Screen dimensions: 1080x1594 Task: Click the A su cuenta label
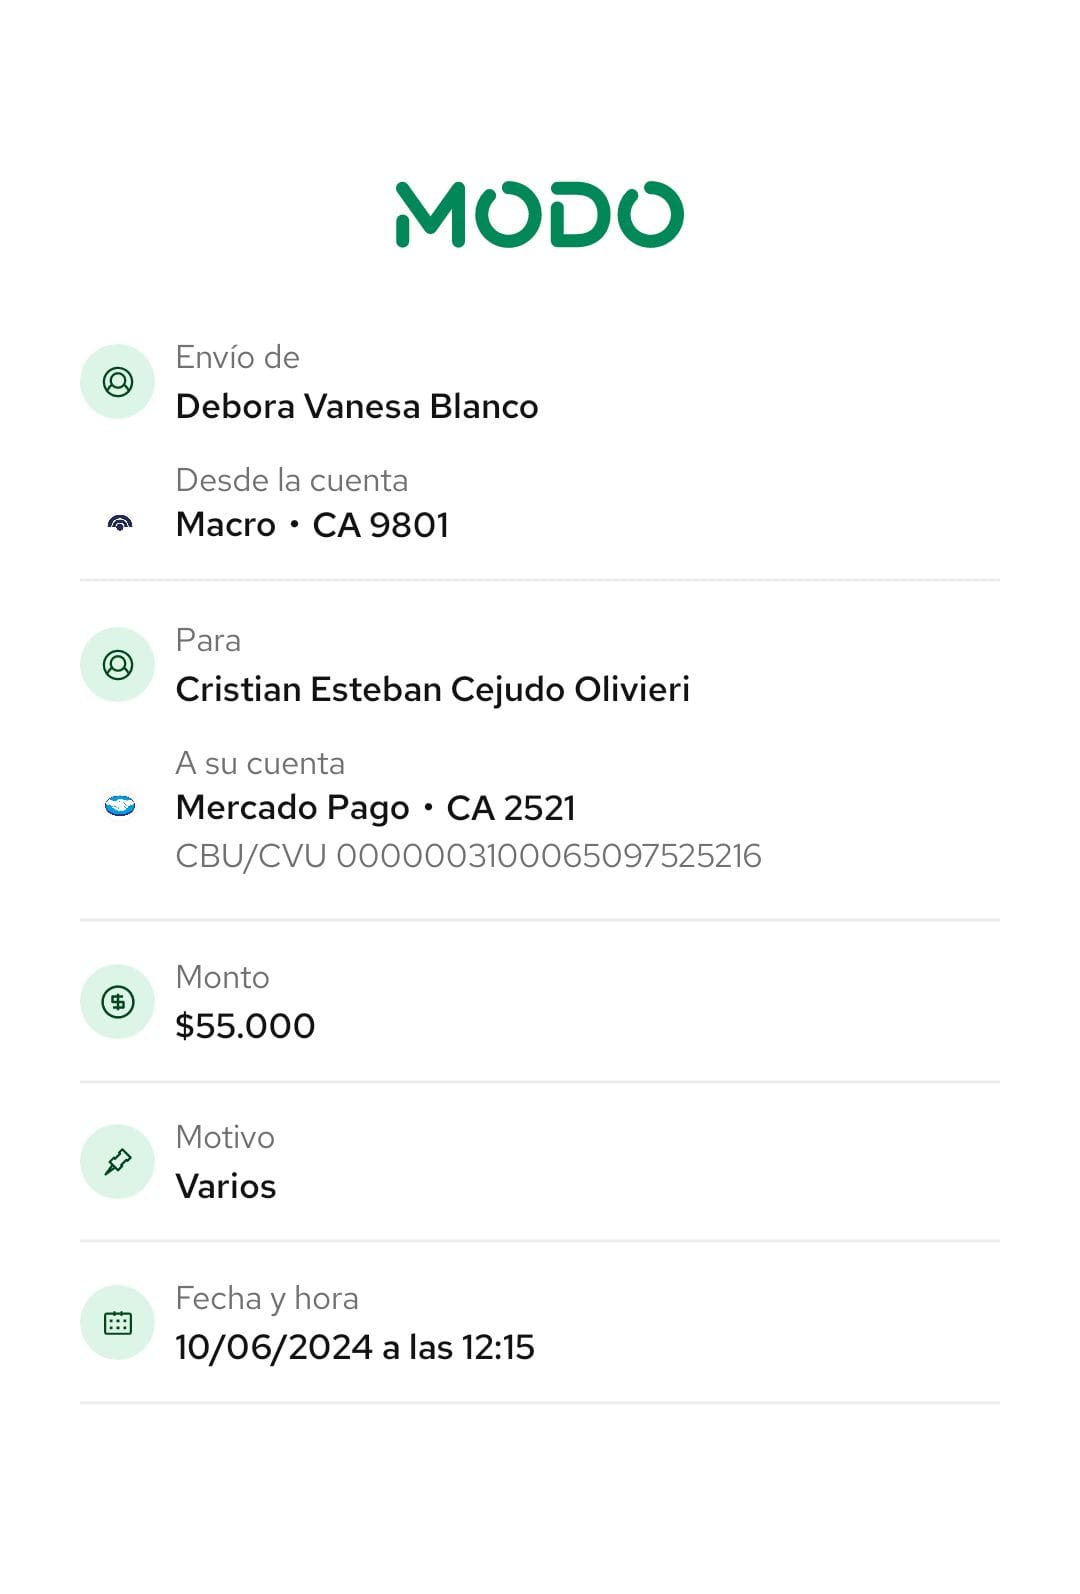(260, 764)
